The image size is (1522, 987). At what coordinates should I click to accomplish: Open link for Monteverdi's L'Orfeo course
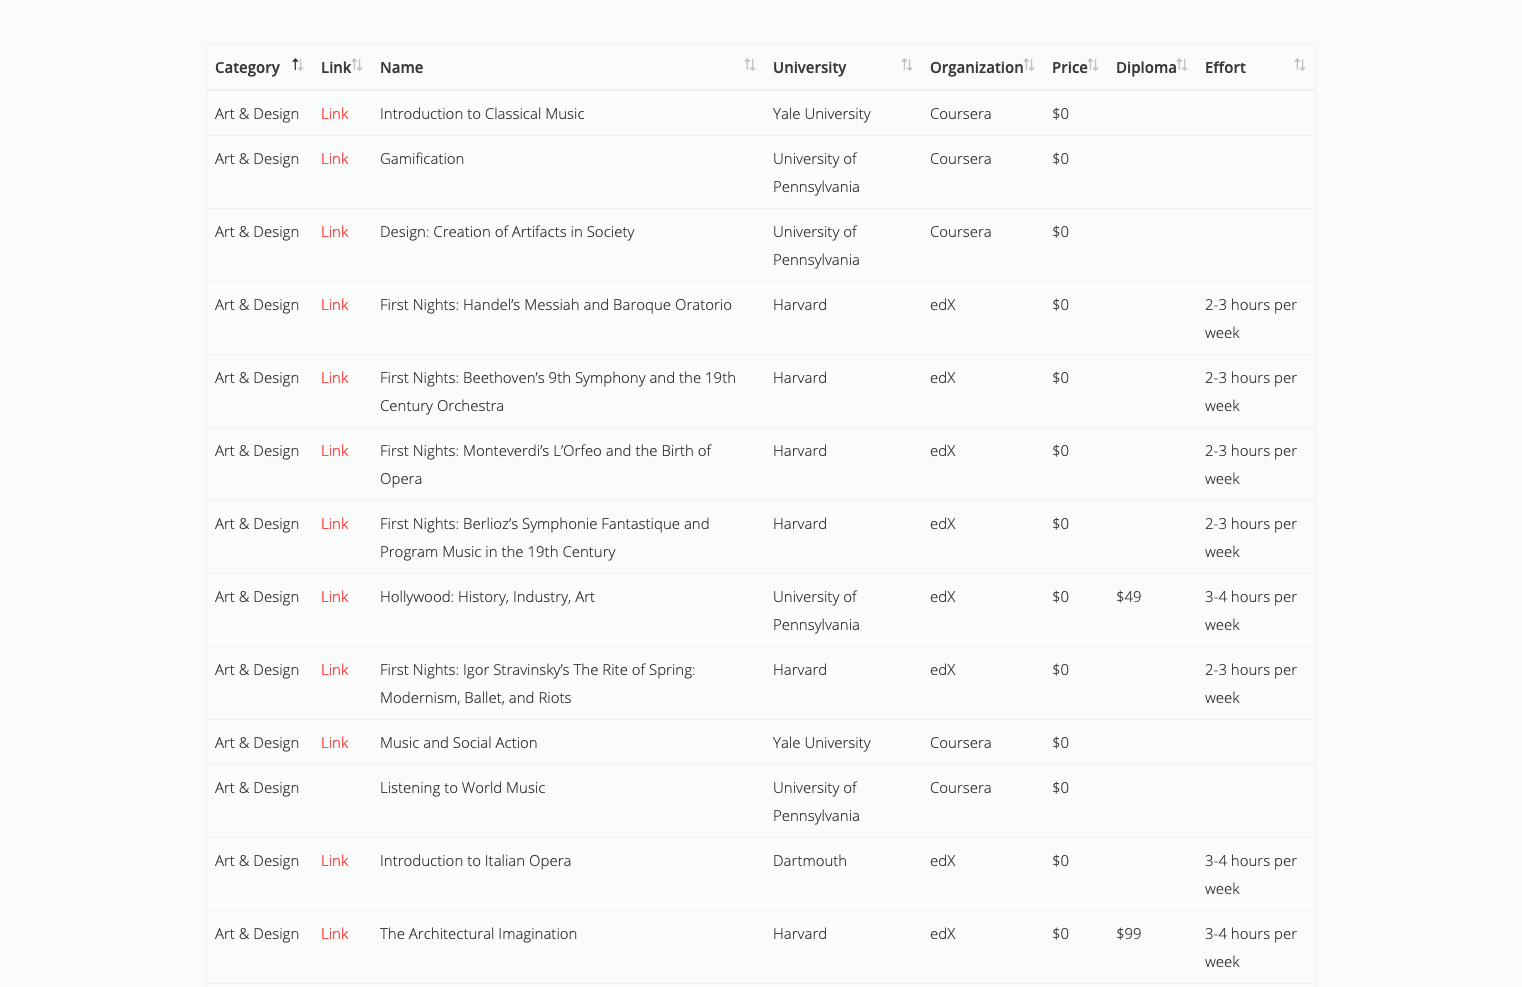click(334, 451)
